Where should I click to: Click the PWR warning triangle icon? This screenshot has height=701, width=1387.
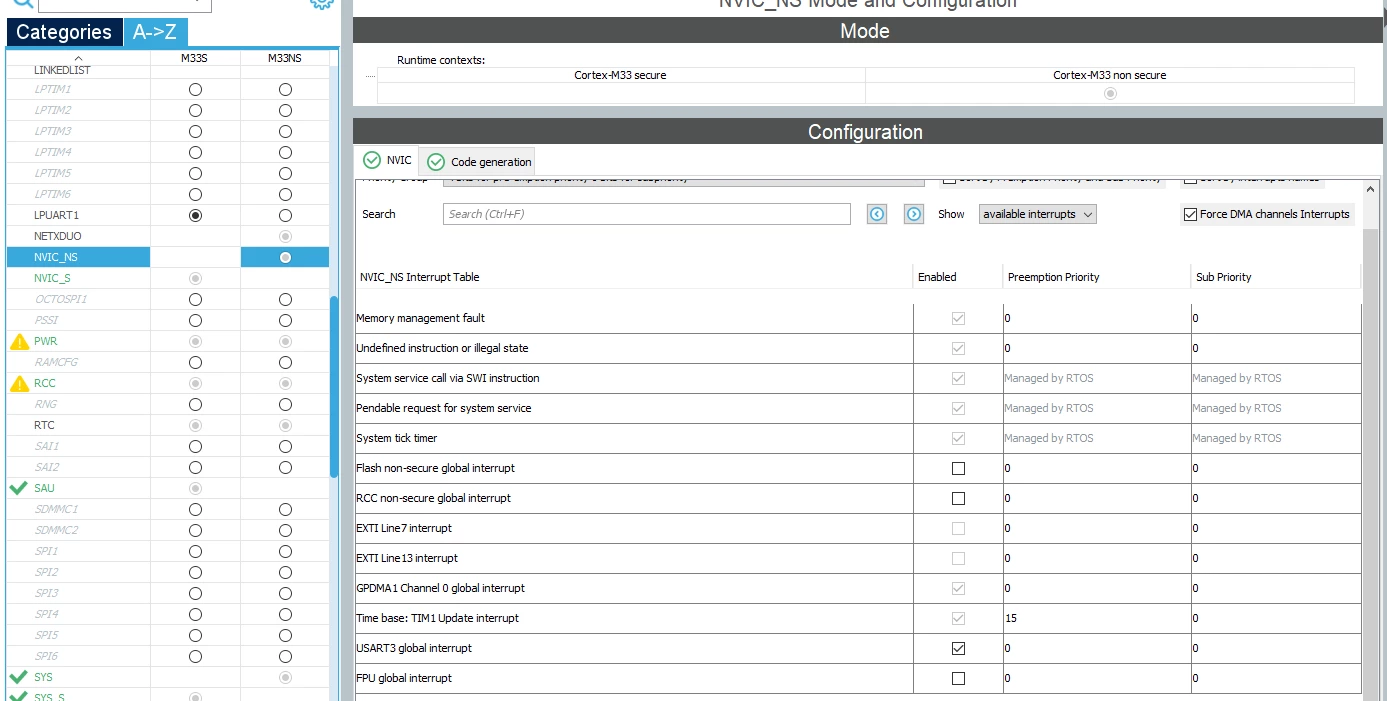click(x=19, y=341)
